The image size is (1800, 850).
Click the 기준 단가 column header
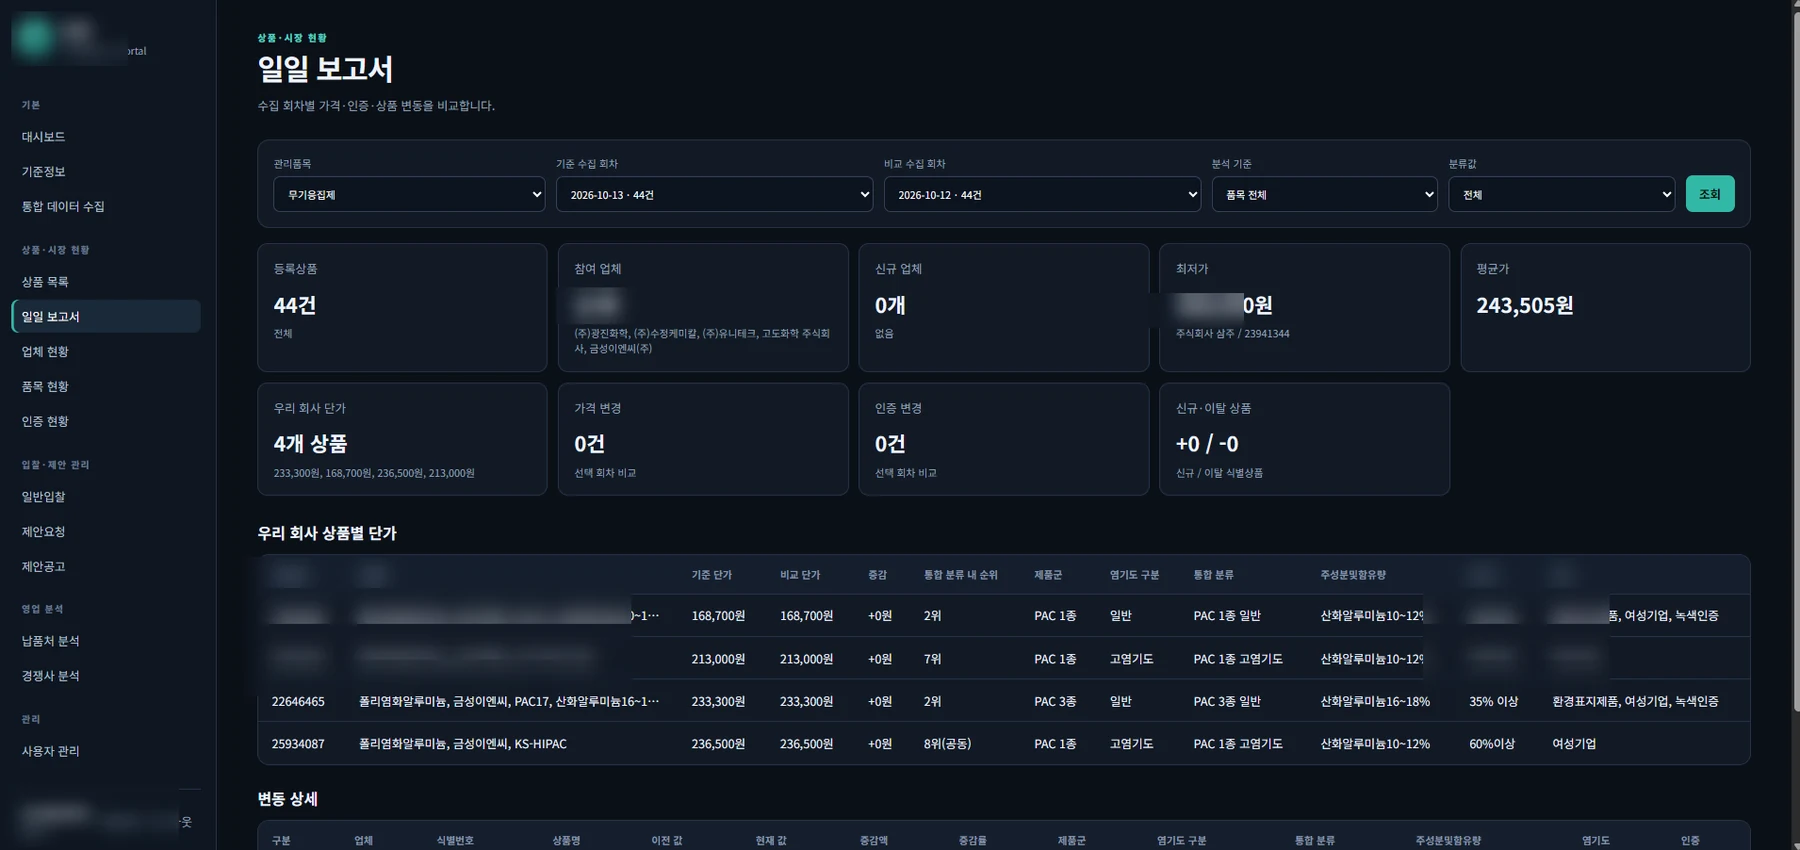tap(712, 575)
